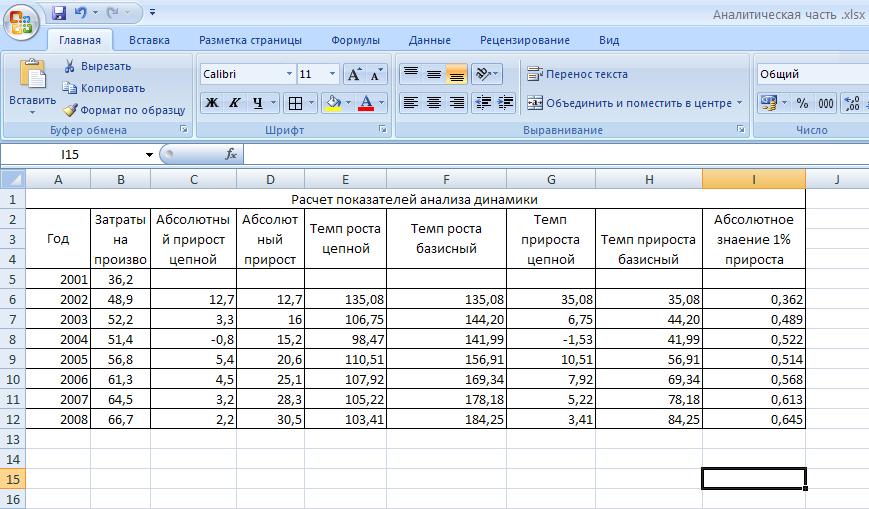The image size is (869, 509).
Task: Select row 9 header
Action: pyautogui.click(x=13, y=359)
